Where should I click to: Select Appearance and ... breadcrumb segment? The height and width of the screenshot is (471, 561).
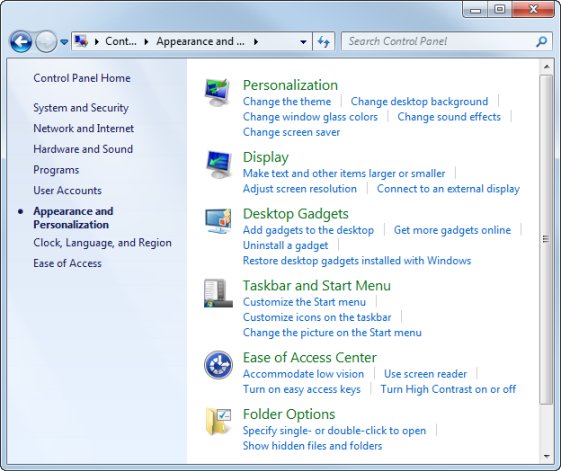click(x=200, y=42)
